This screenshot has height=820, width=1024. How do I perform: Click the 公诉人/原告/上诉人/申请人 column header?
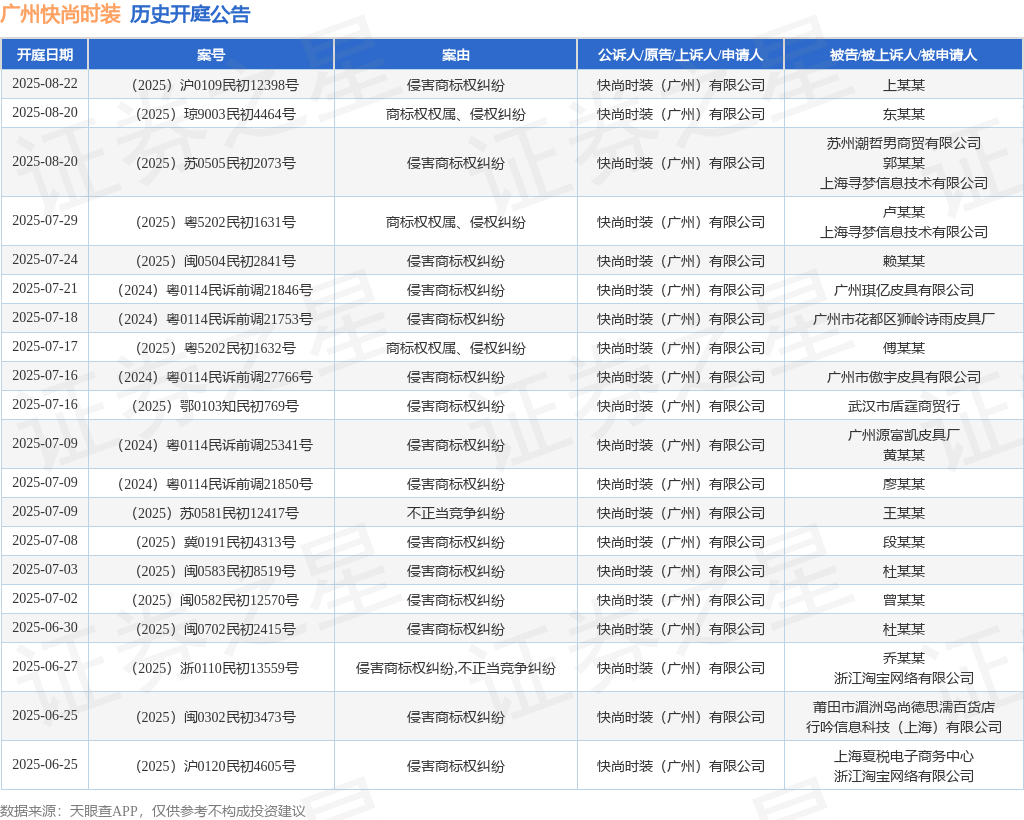680,55
